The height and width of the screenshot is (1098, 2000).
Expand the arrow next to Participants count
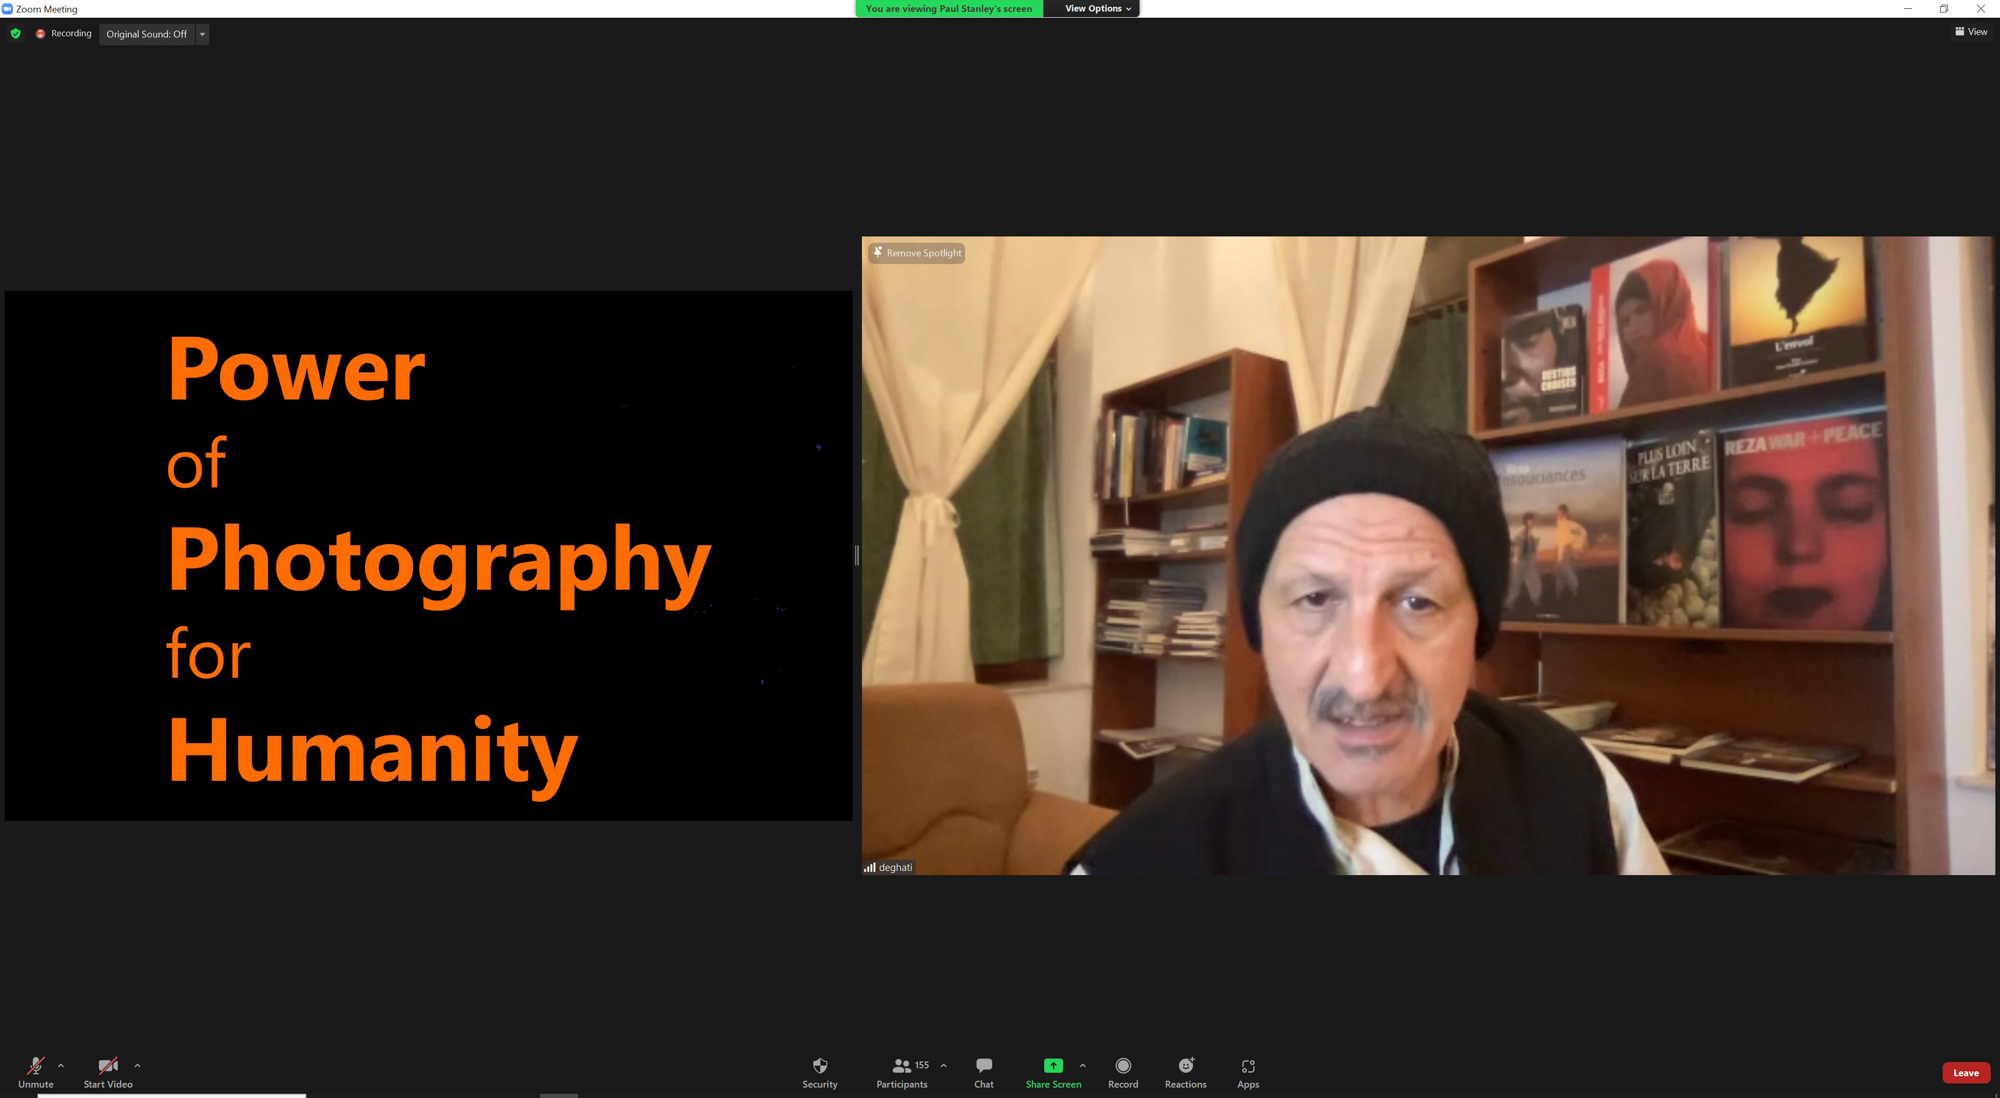[943, 1066]
